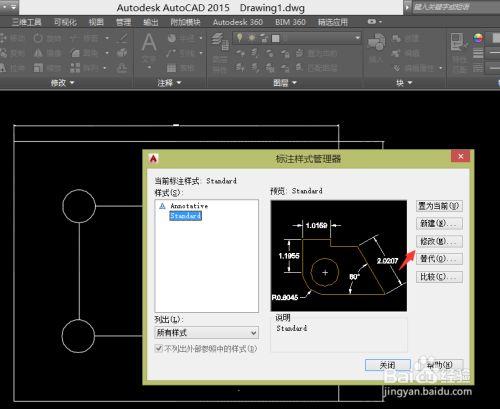Select the Trim tool icon
The width and height of the screenshot is (500, 409).
[x=75, y=38]
